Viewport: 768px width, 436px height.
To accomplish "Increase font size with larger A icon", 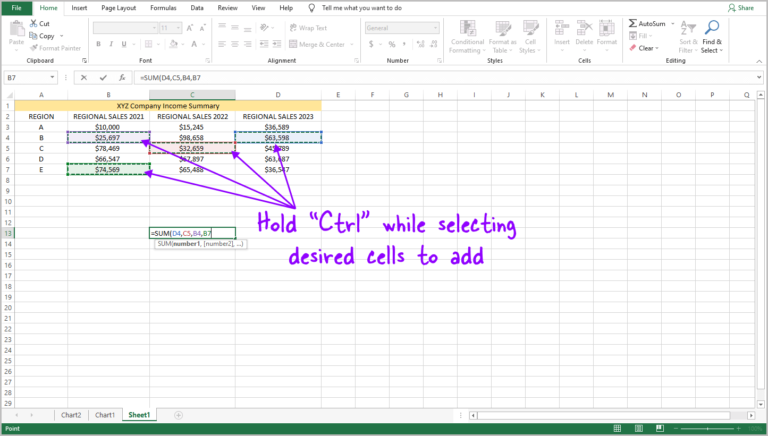I will 190,28.
